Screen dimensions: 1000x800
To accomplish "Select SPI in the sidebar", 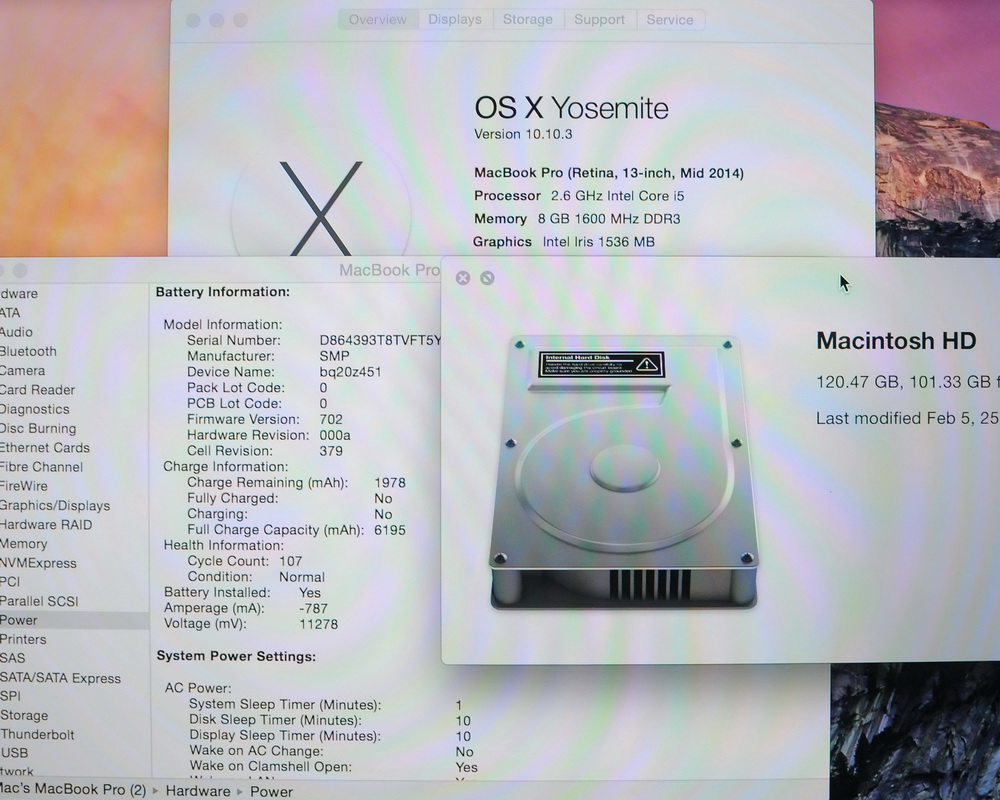I will pos(10,696).
